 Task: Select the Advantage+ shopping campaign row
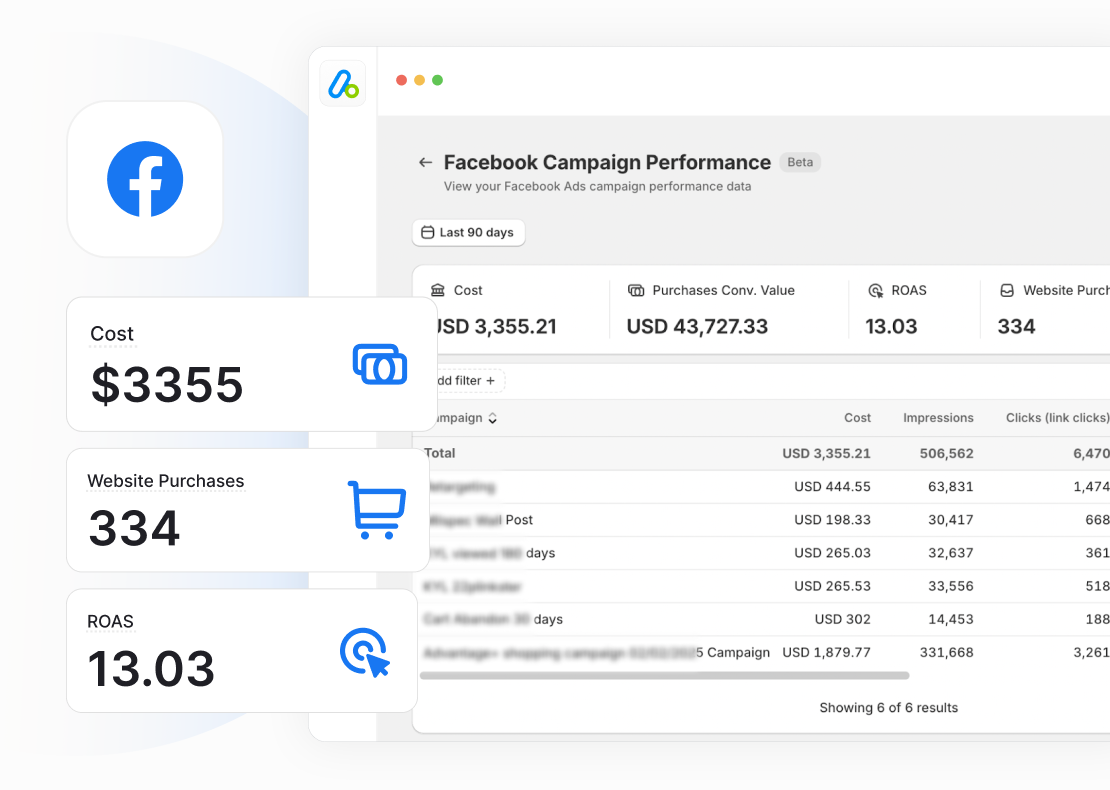[596, 652]
